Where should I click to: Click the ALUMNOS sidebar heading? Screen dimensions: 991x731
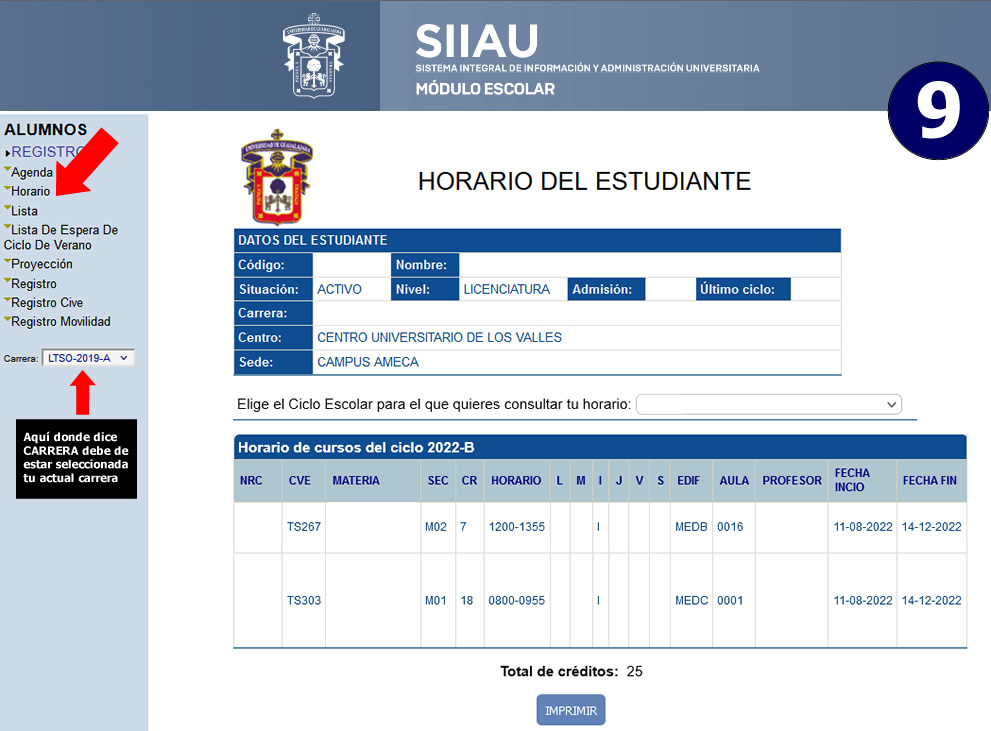(x=46, y=130)
